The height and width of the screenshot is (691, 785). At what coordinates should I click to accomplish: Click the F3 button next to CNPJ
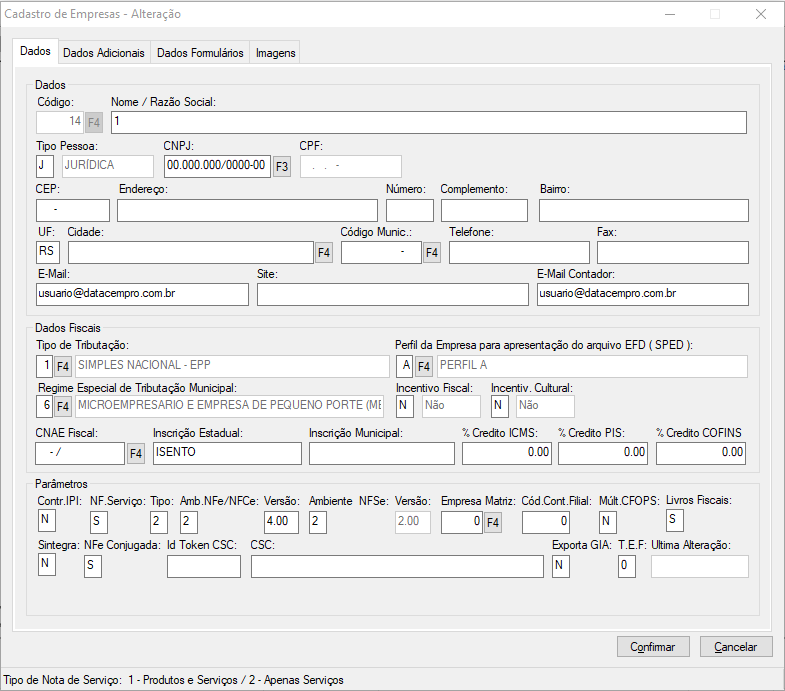[x=282, y=166]
